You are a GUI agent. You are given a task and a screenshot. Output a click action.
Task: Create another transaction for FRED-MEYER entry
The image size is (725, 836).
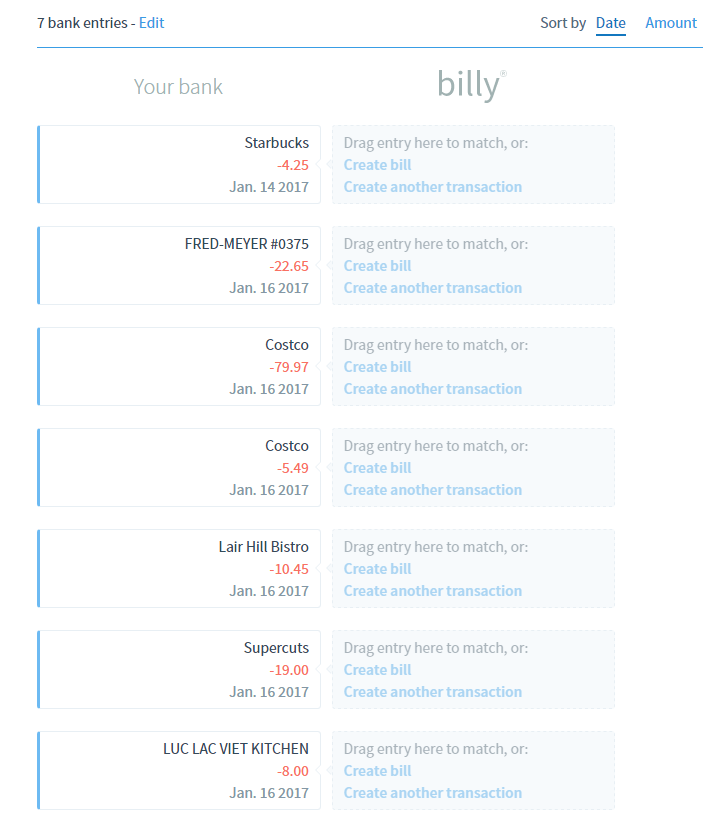[x=432, y=288]
